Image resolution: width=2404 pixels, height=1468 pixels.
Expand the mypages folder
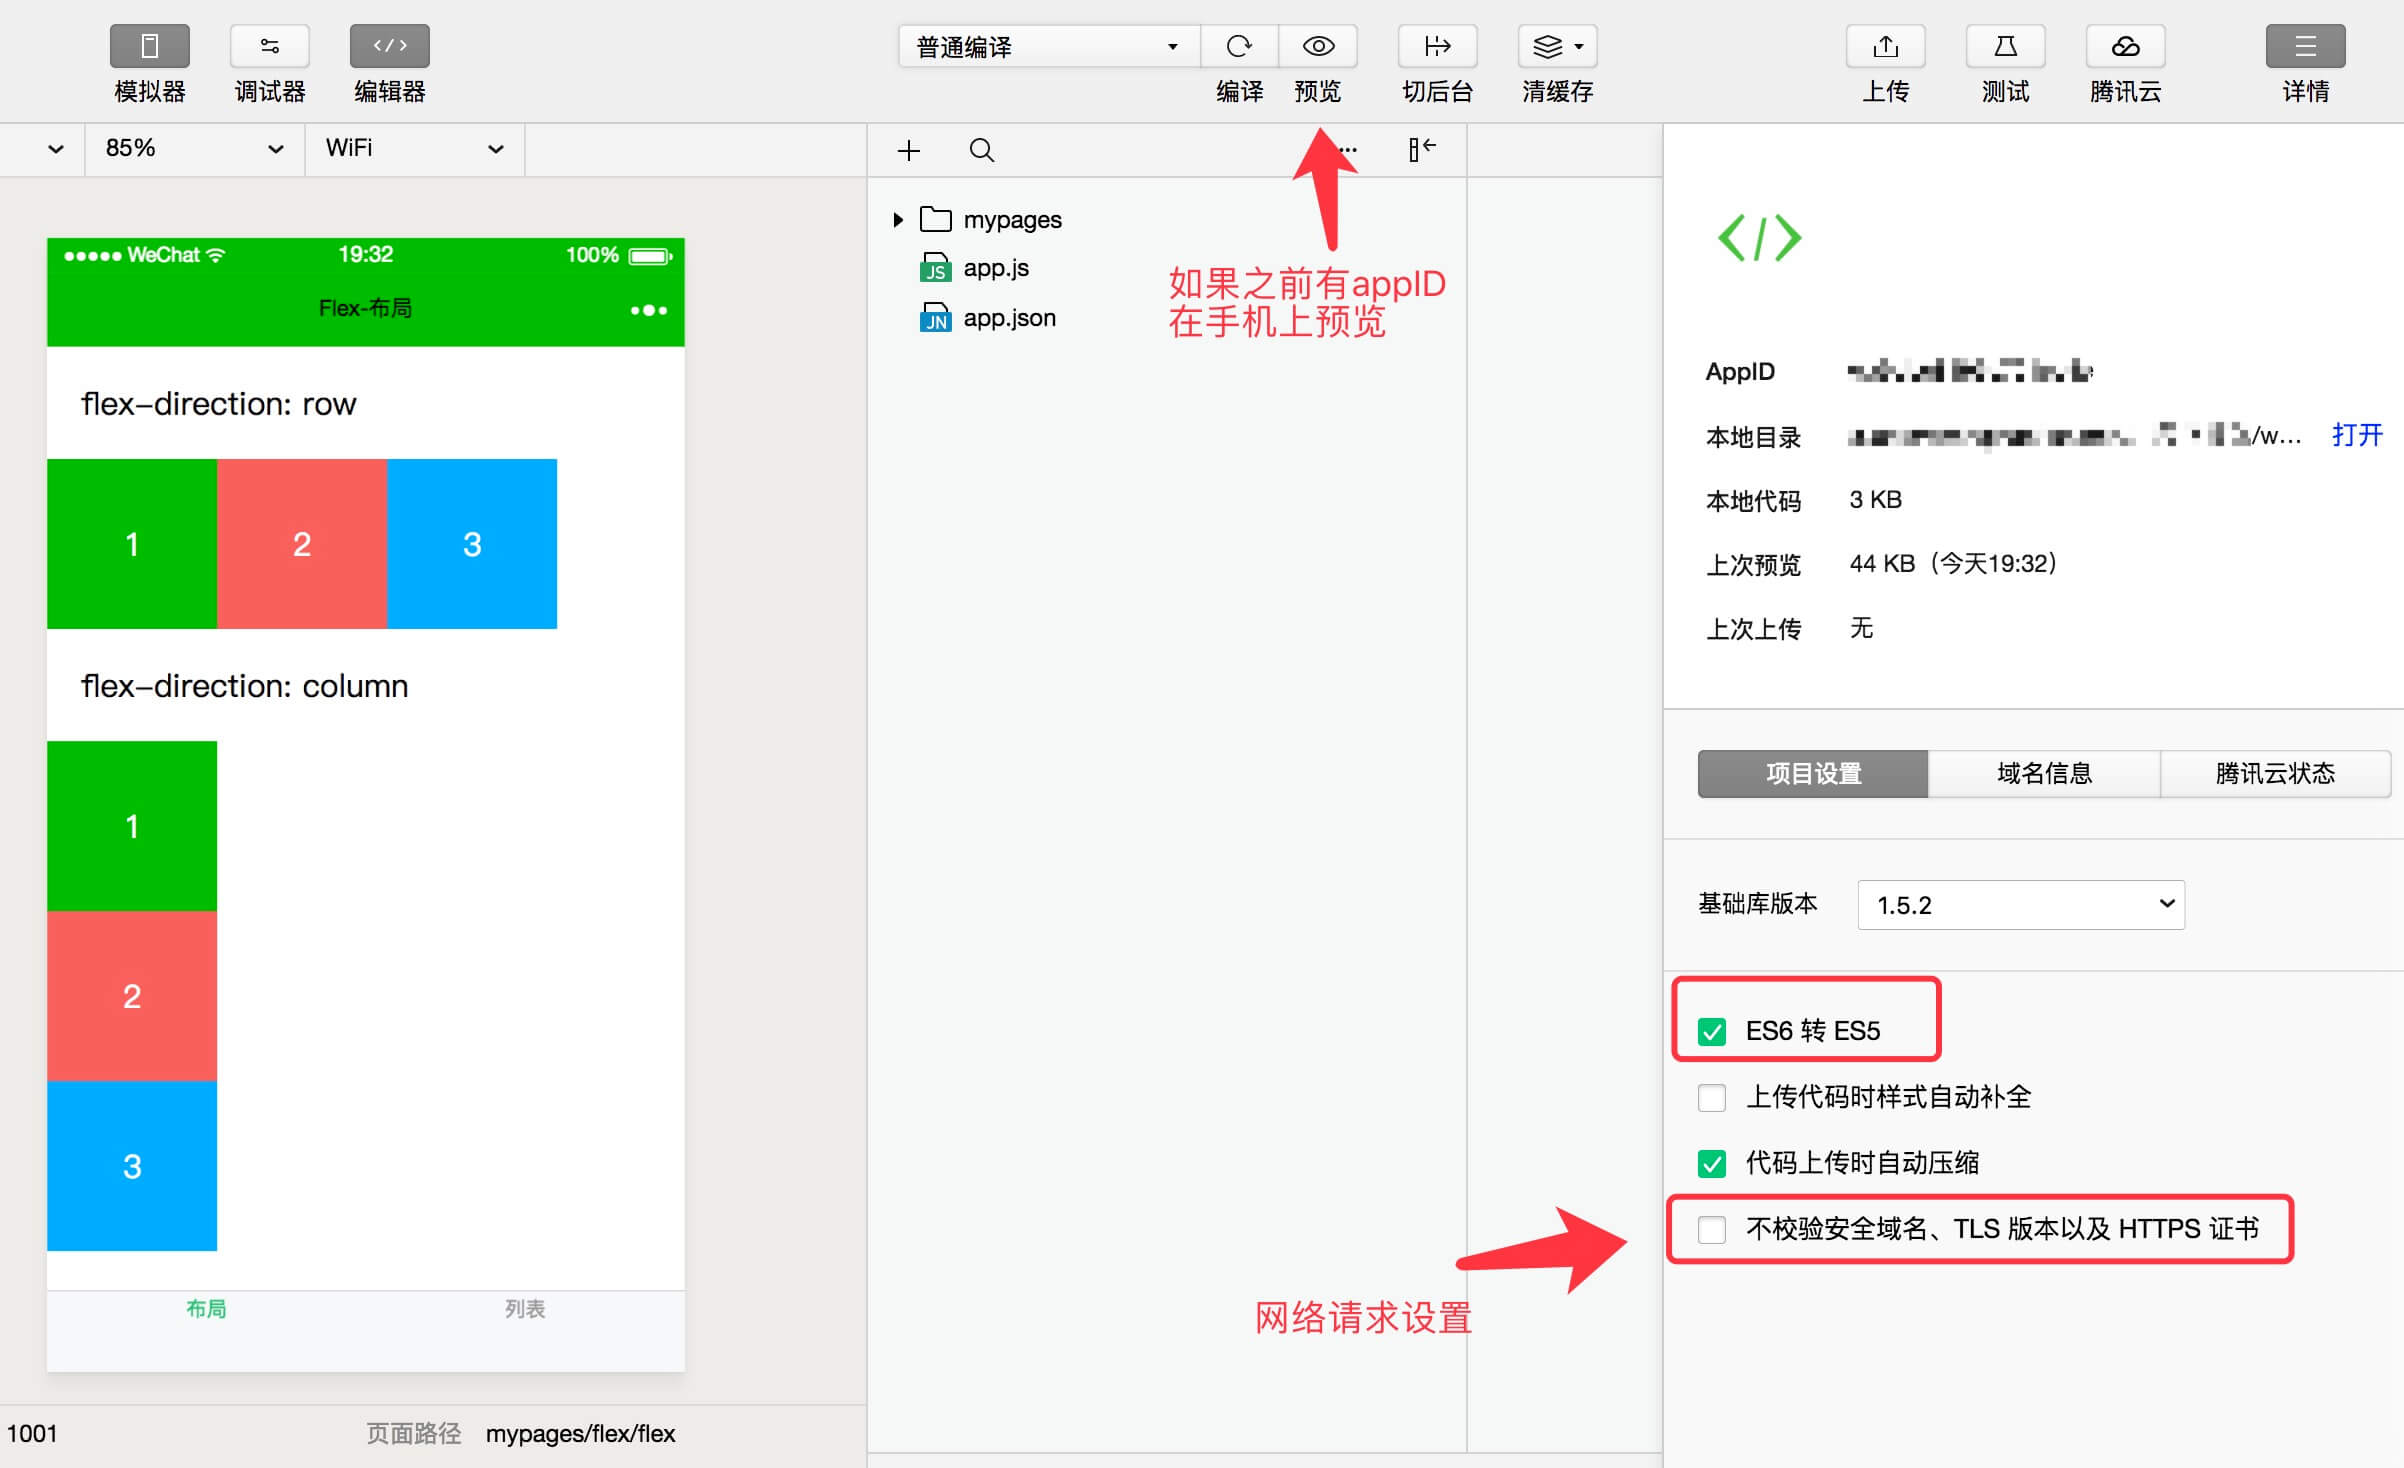pyautogui.click(x=898, y=219)
